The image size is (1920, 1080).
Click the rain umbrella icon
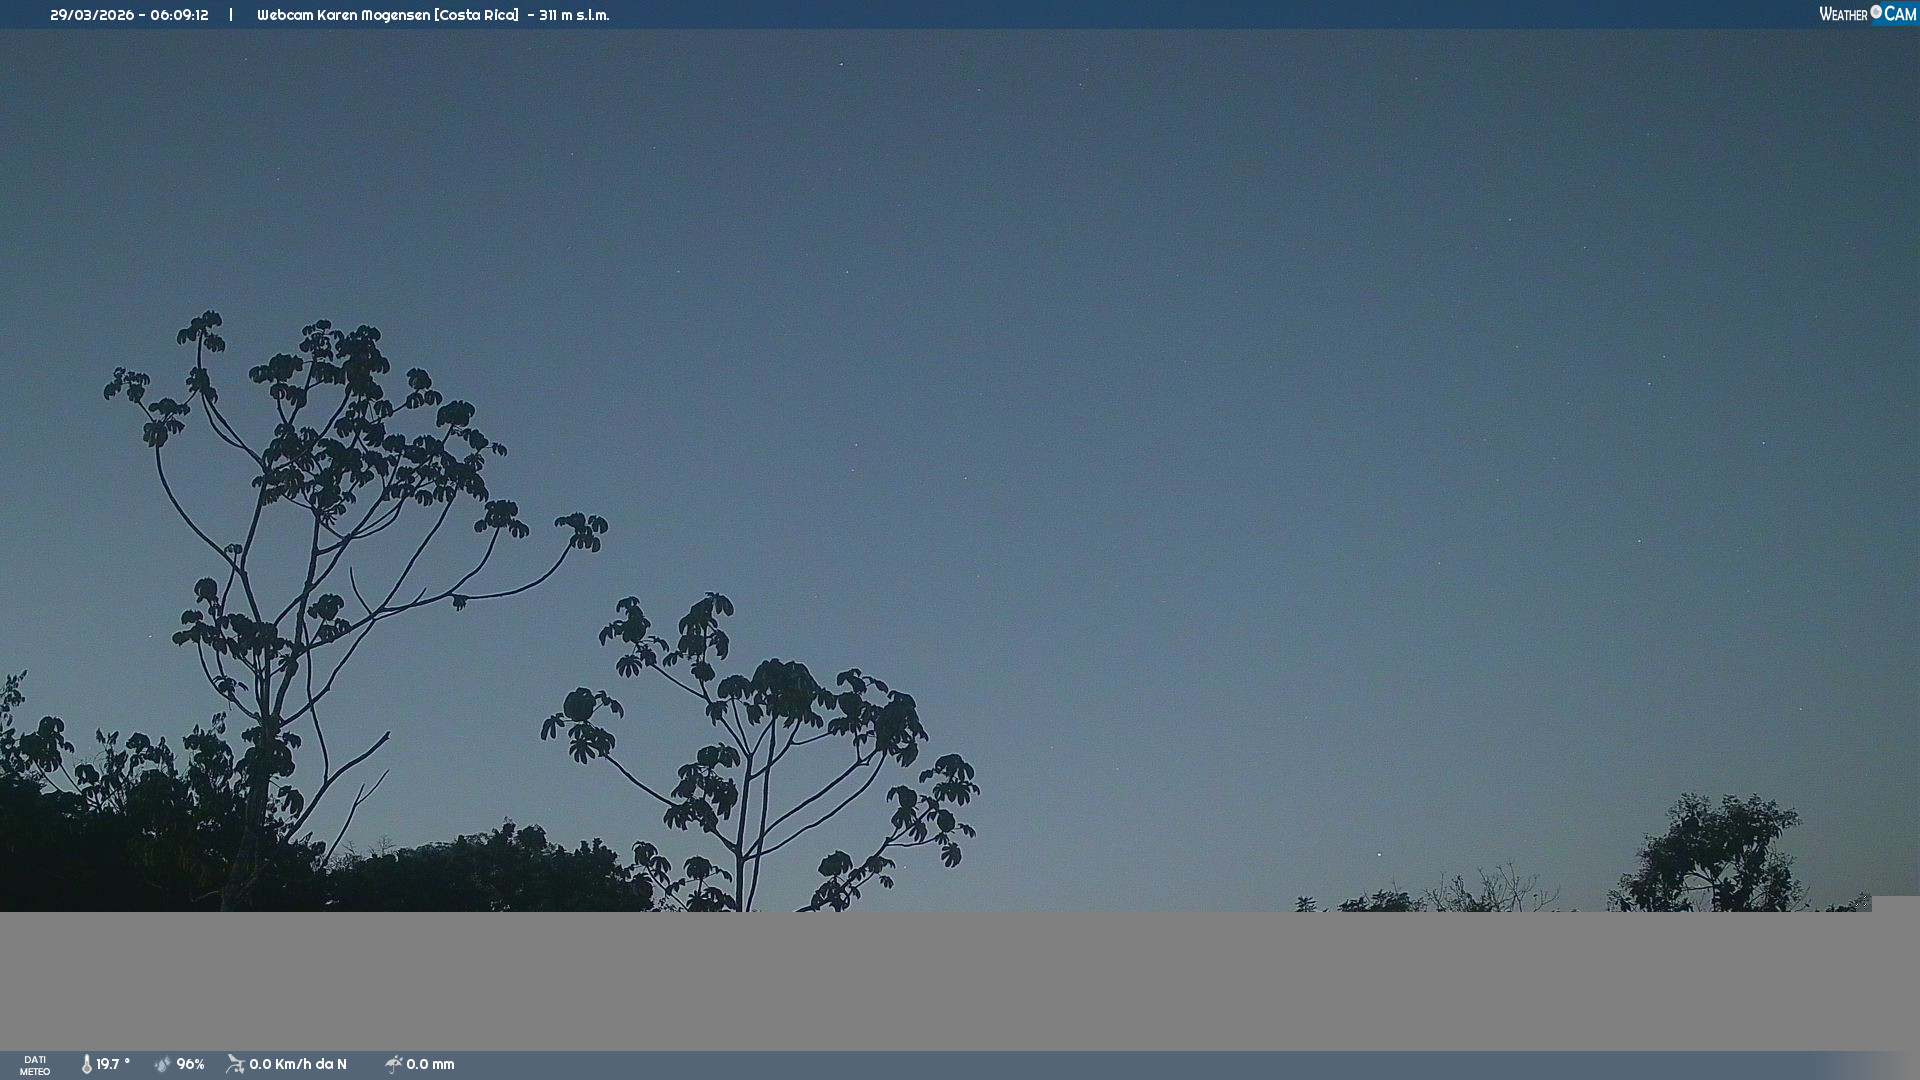(393, 1064)
